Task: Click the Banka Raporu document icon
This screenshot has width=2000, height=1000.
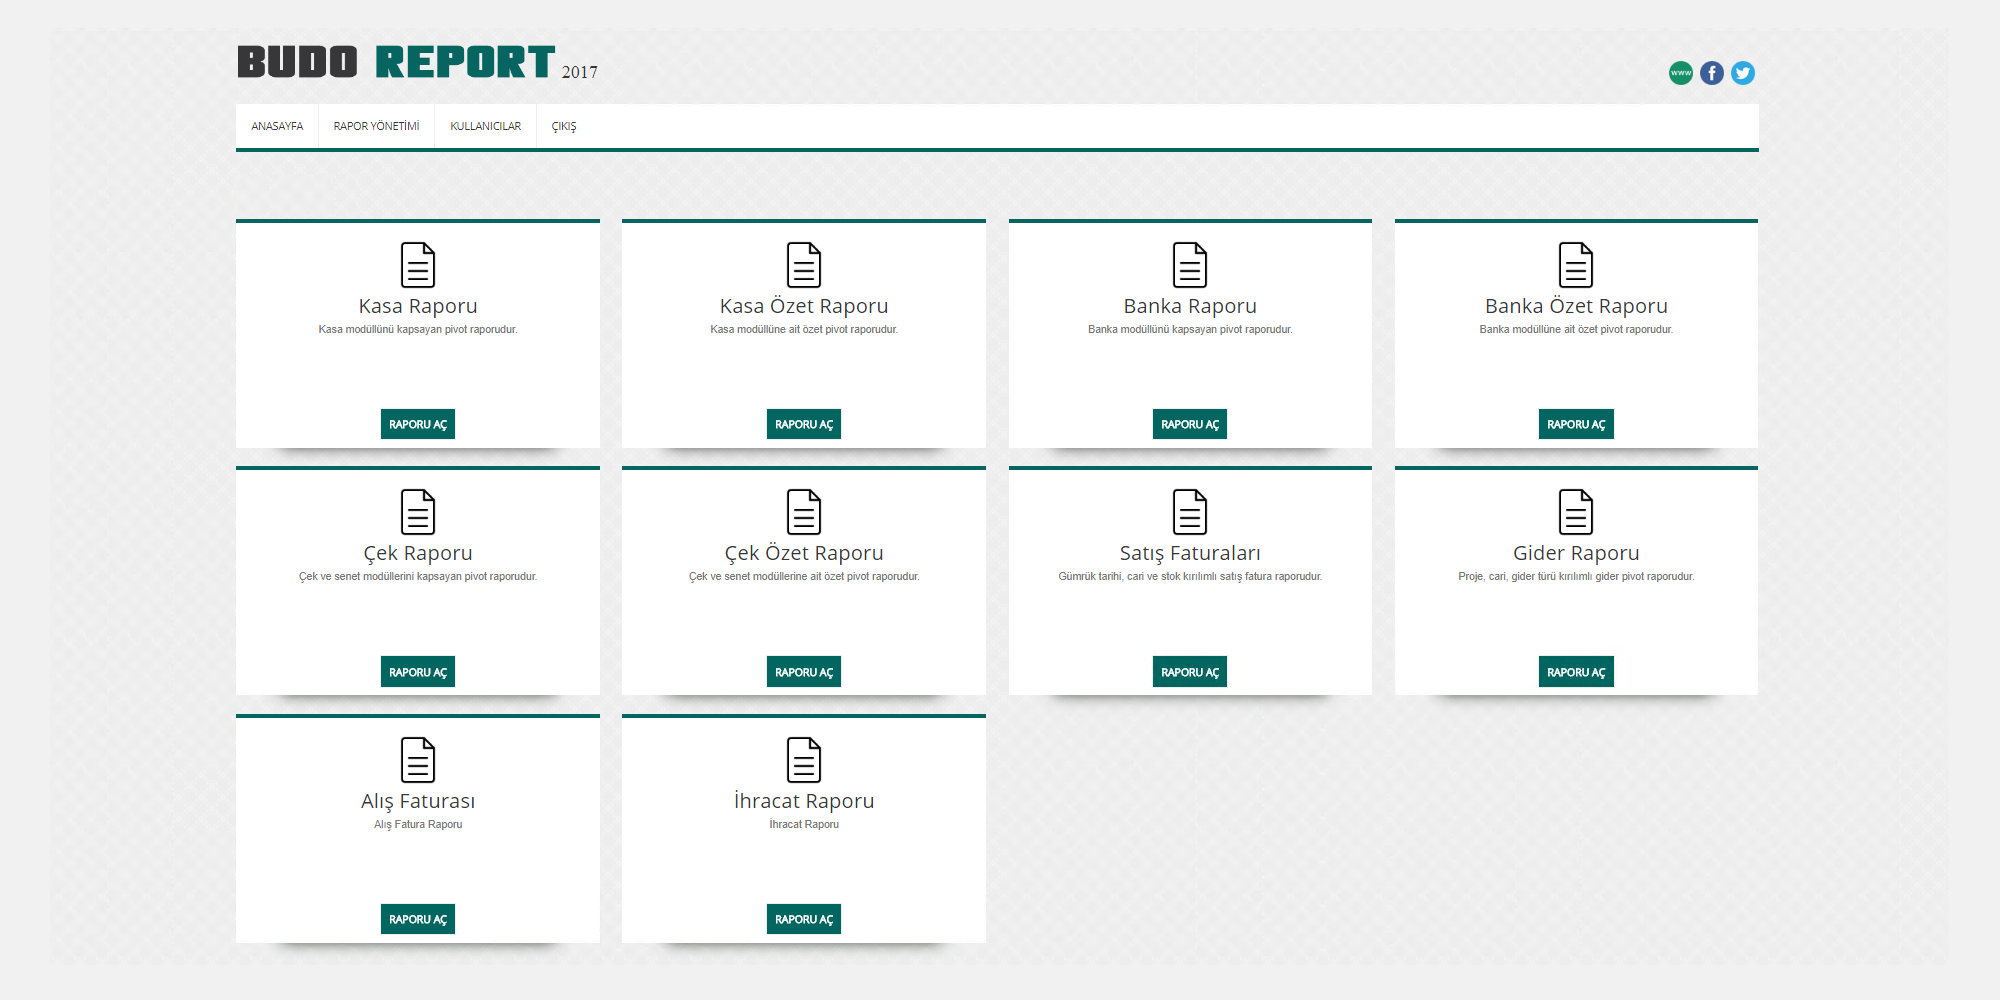Action: 1189,265
